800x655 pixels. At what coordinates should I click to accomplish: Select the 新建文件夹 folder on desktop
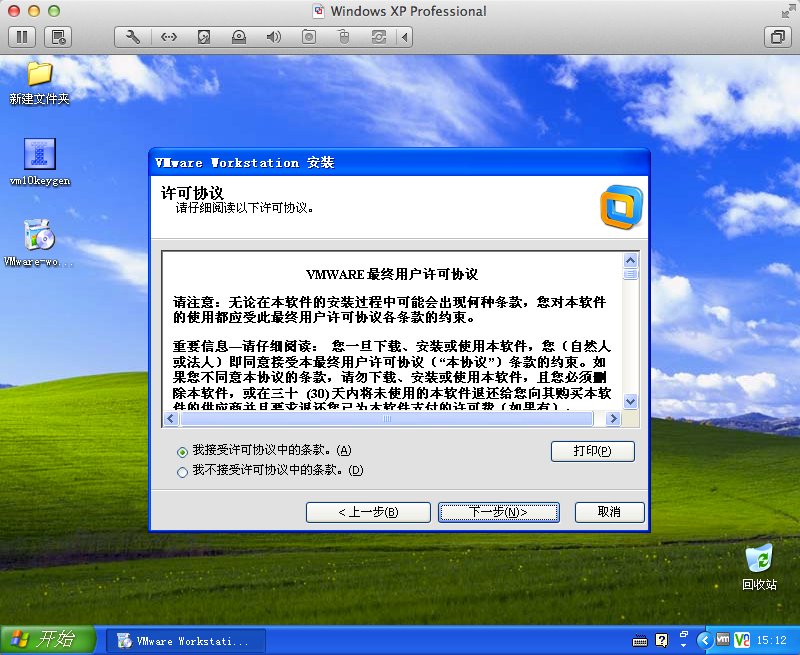pyautogui.click(x=39, y=84)
